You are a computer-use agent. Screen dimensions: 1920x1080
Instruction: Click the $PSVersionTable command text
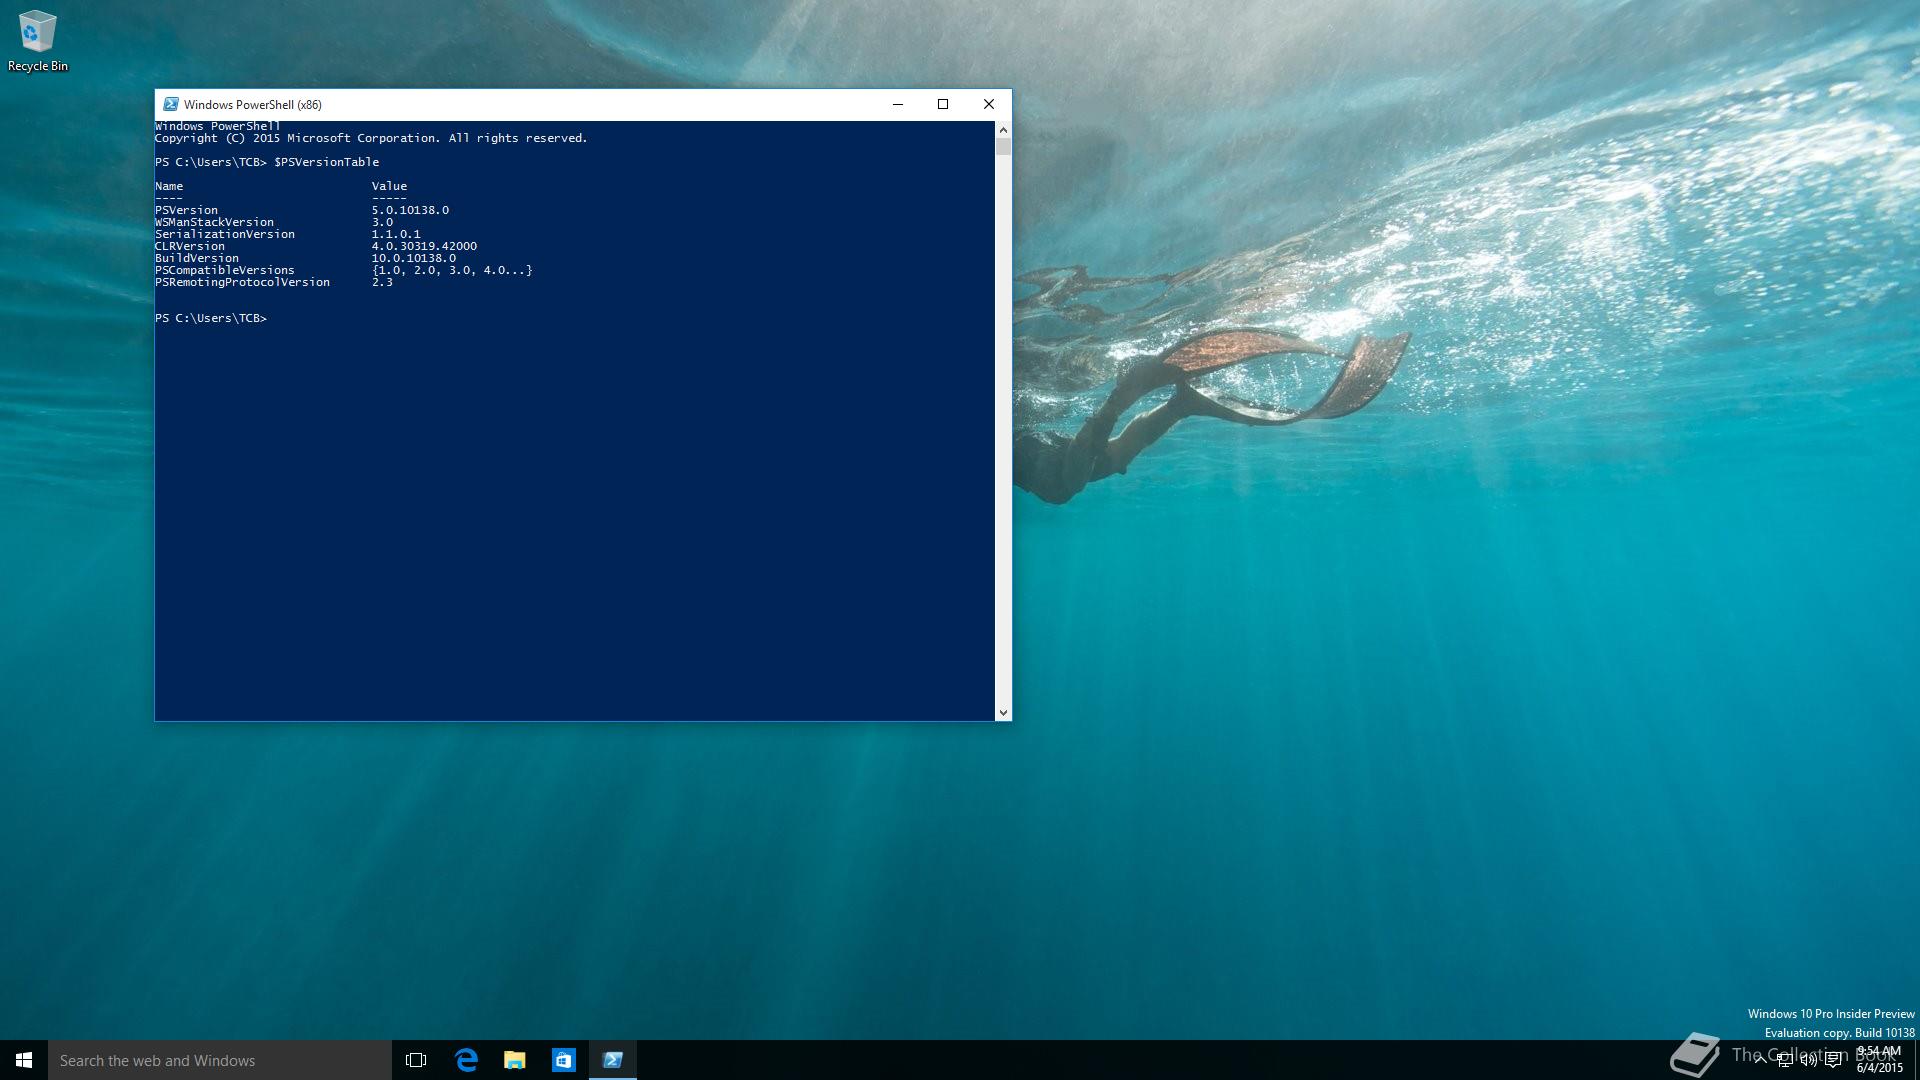326,162
